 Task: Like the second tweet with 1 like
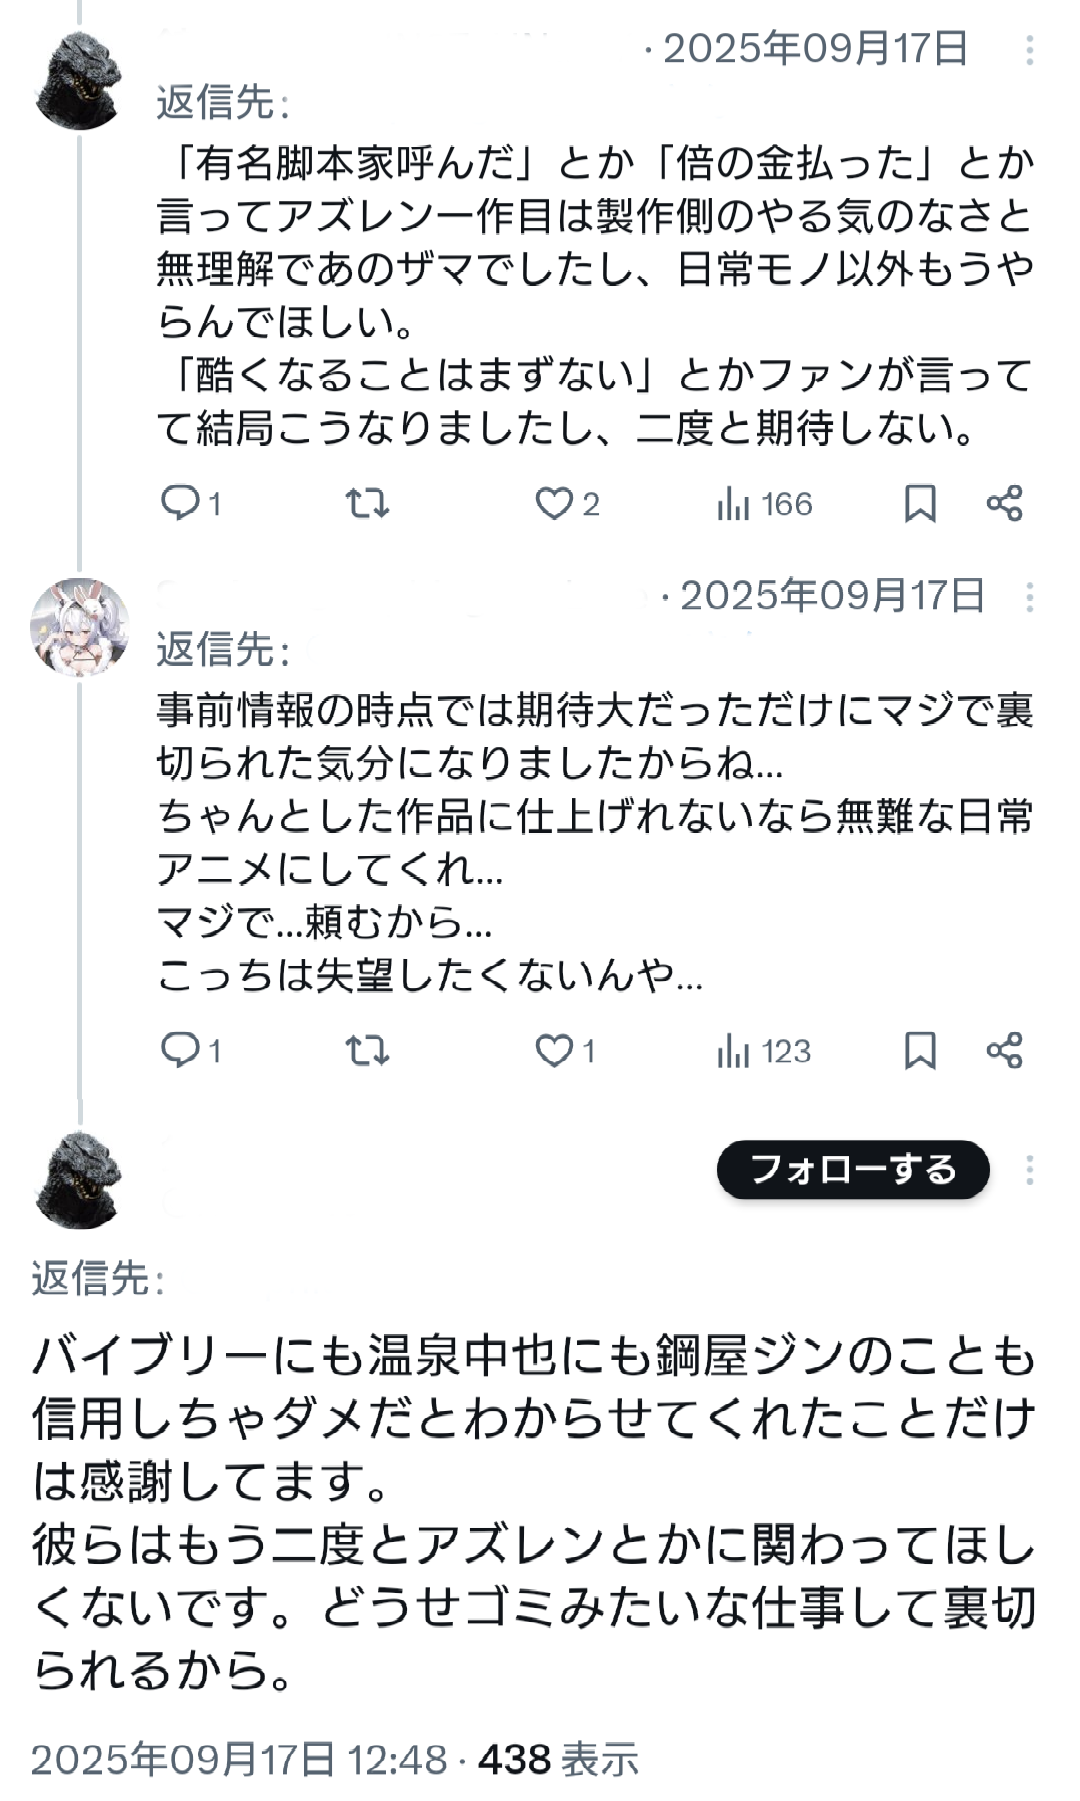coord(554,1050)
